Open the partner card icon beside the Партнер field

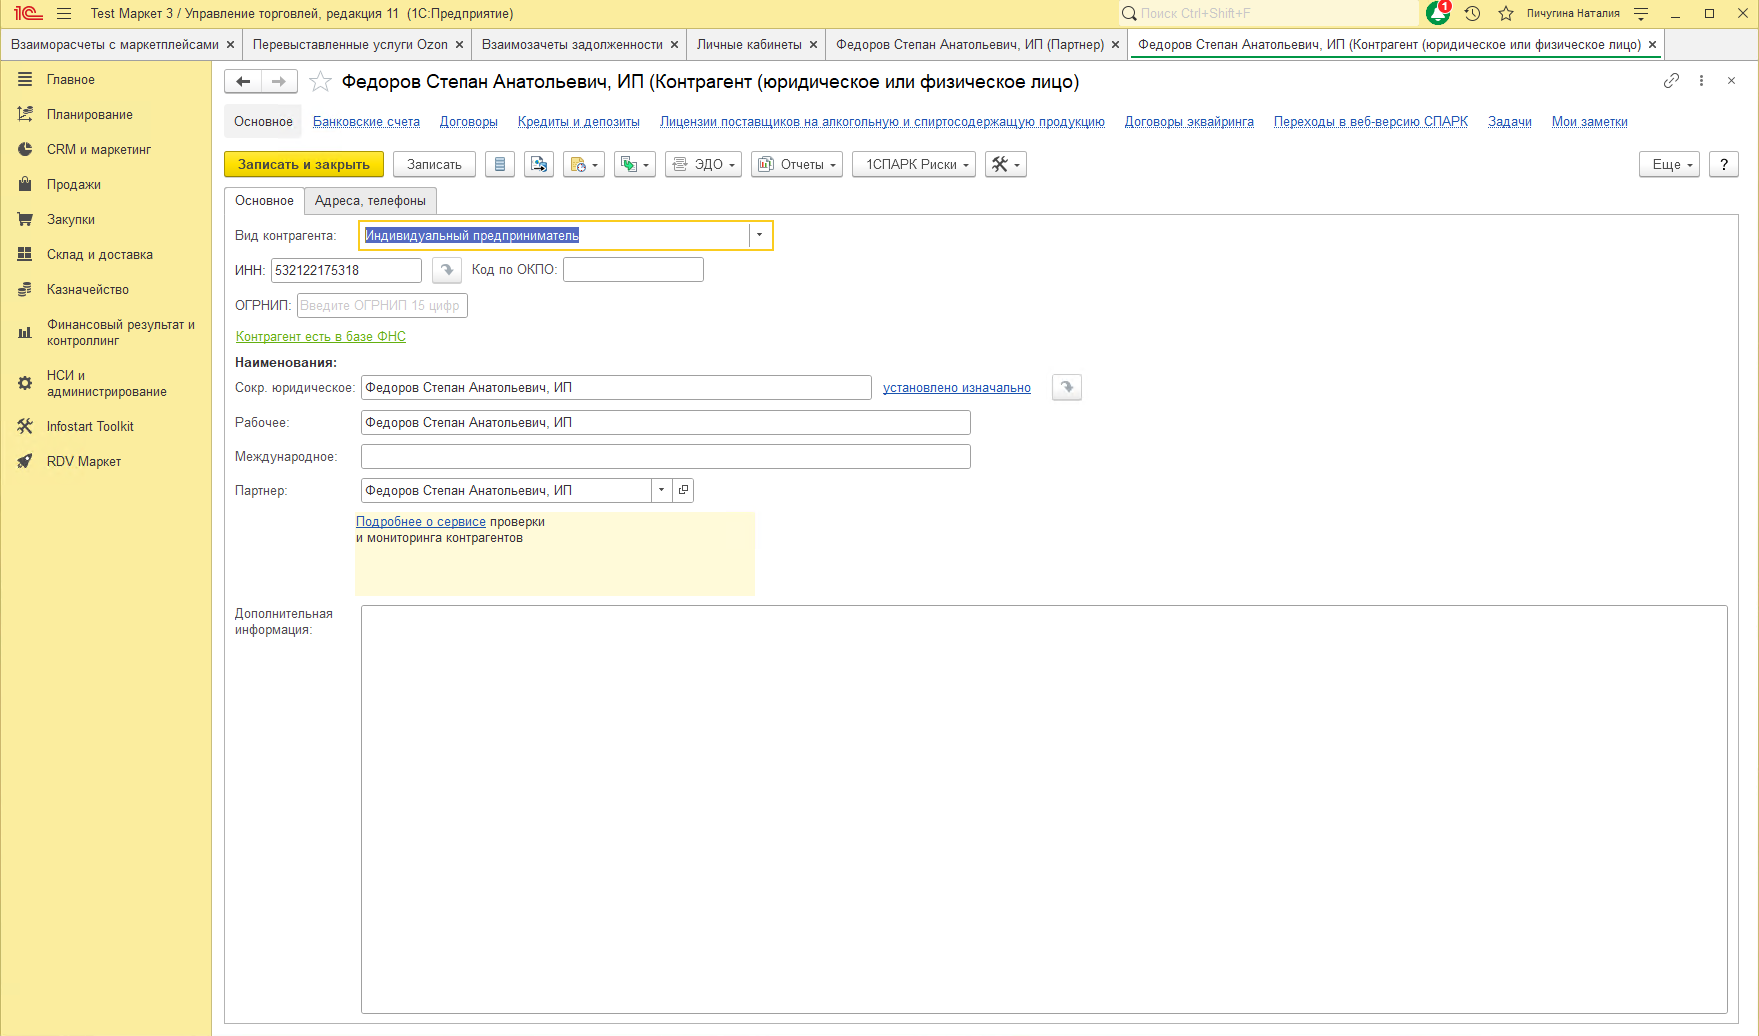pos(683,490)
